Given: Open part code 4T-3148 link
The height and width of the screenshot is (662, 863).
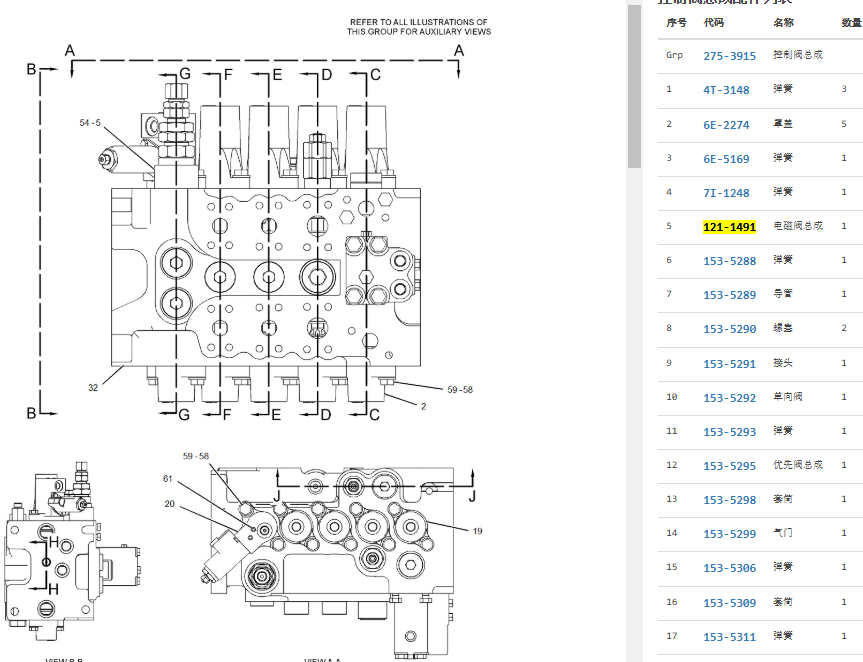Looking at the screenshot, I should click(726, 90).
